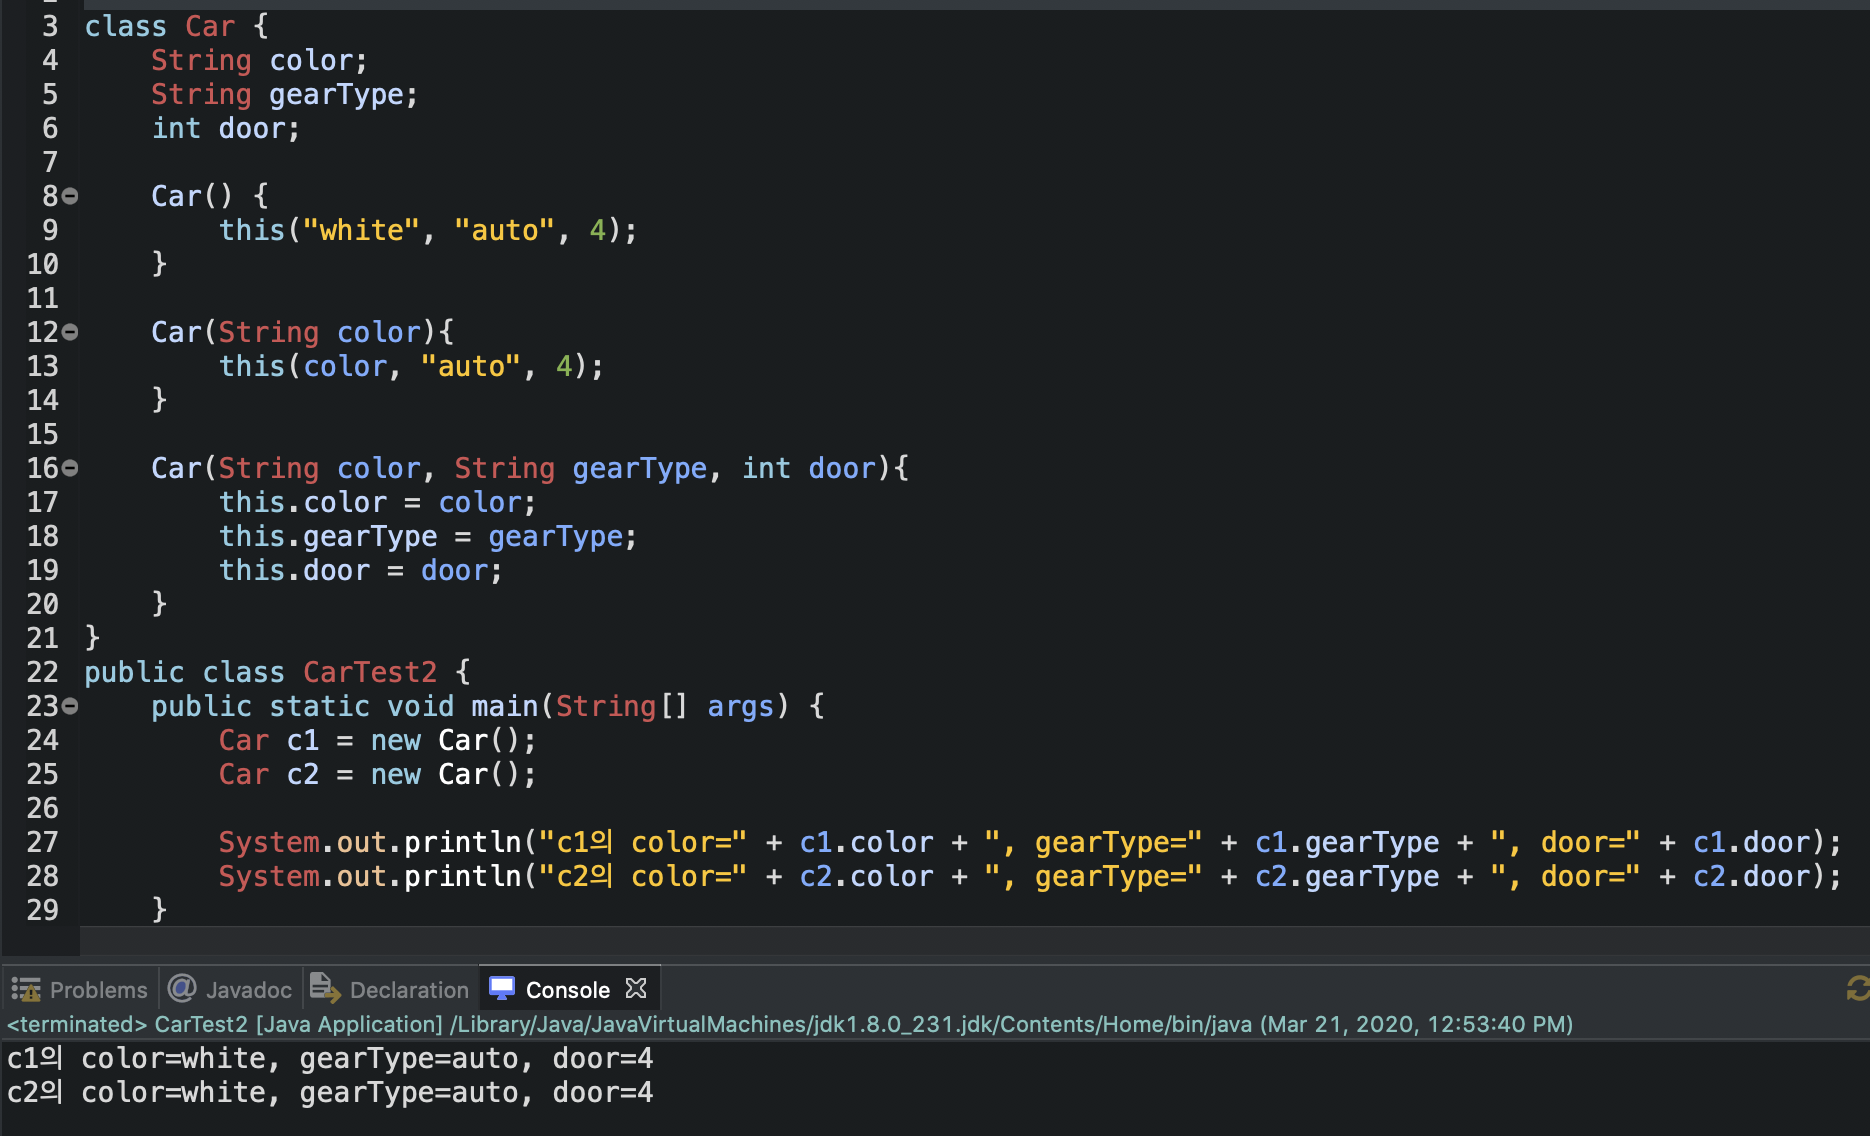Collapse the main method fold marker on line 23
1870x1136 pixels.
coord(70,707)
